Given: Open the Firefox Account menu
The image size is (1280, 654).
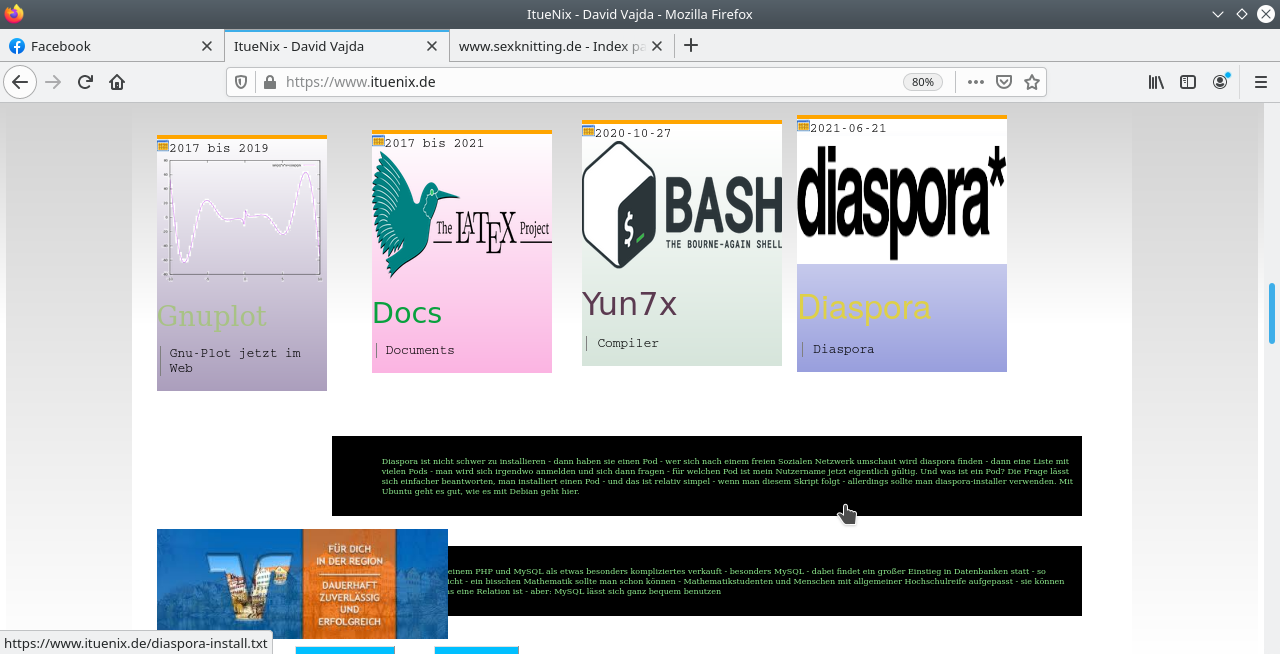Looking at the screenshot, I should click(1220, 82).
